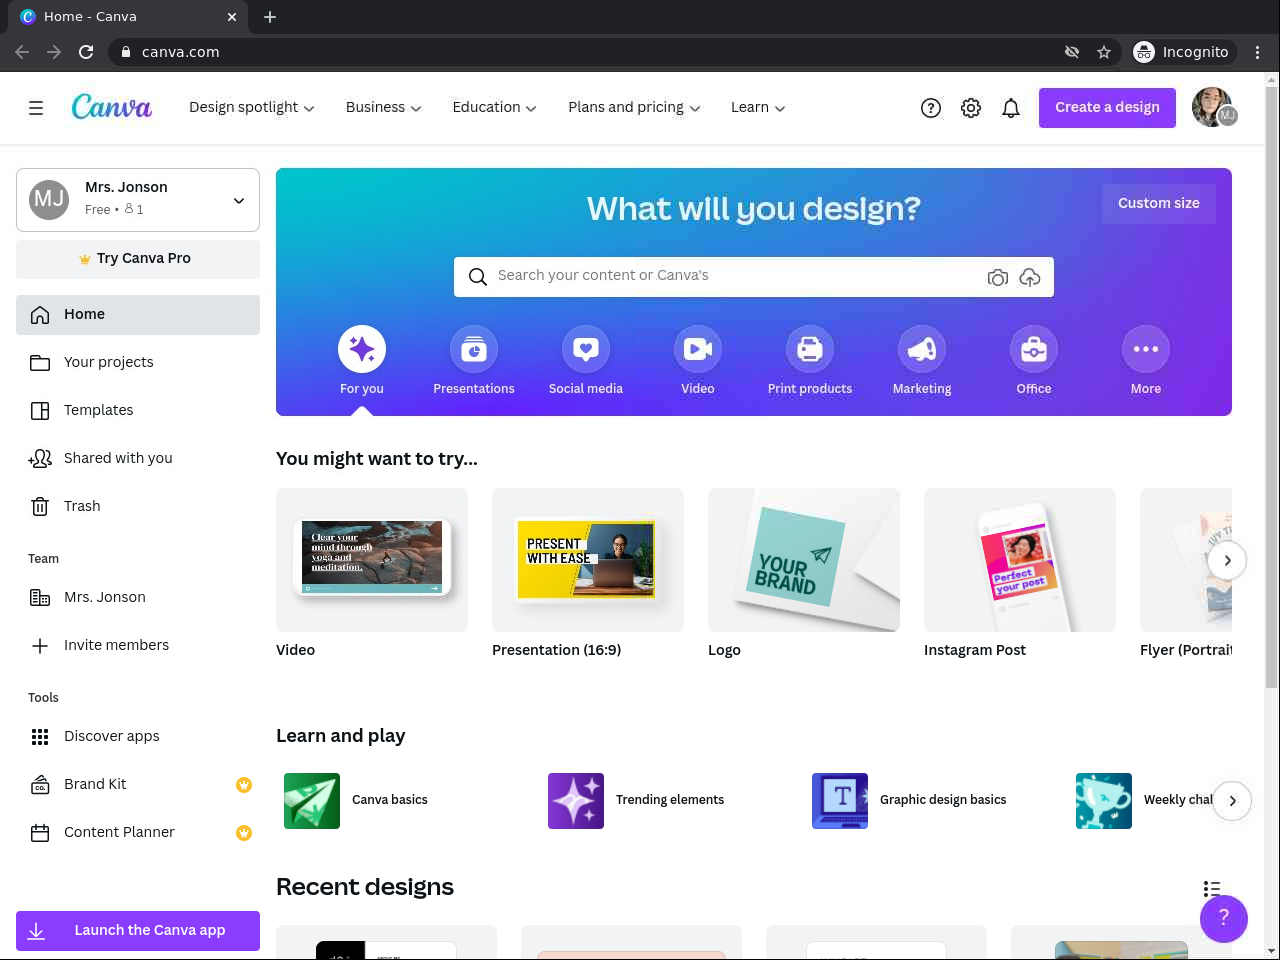Bookmark this page with the star icon

[x=1104, y=52]
